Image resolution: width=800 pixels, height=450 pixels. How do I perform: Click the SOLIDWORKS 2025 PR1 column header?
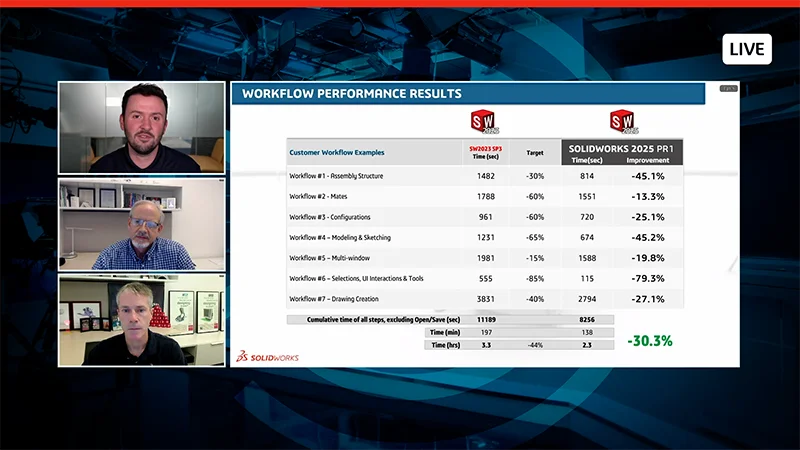pos(622,146)
